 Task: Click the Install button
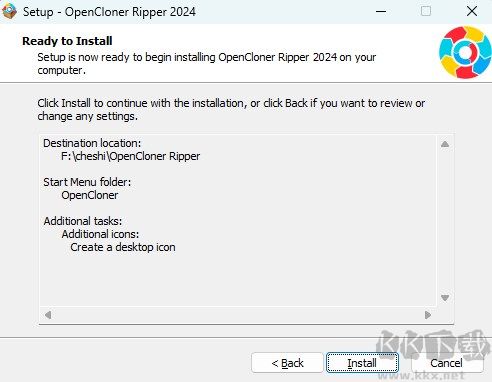point(362,363)
